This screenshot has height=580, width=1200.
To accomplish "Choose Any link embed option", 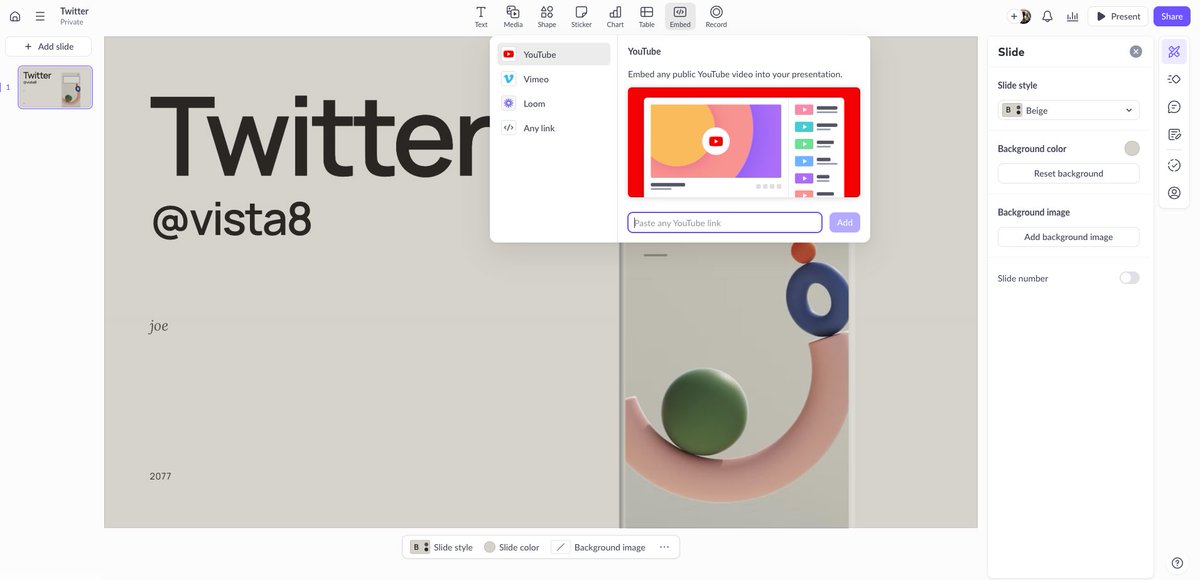I will pyautogui.click(x=554, y=128).
